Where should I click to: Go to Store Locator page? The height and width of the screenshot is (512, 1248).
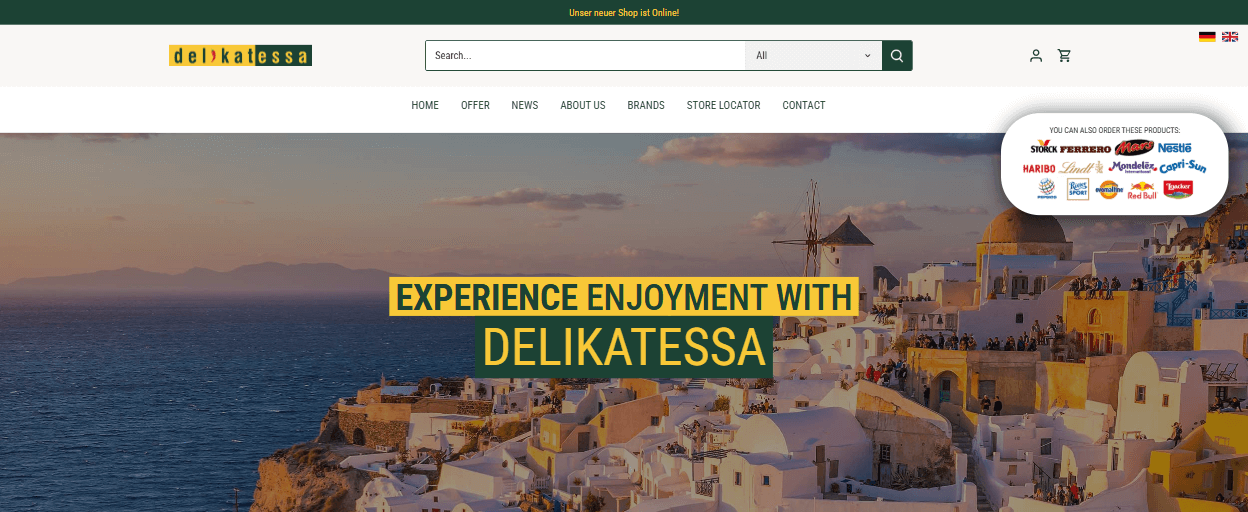tap(723, 105)
